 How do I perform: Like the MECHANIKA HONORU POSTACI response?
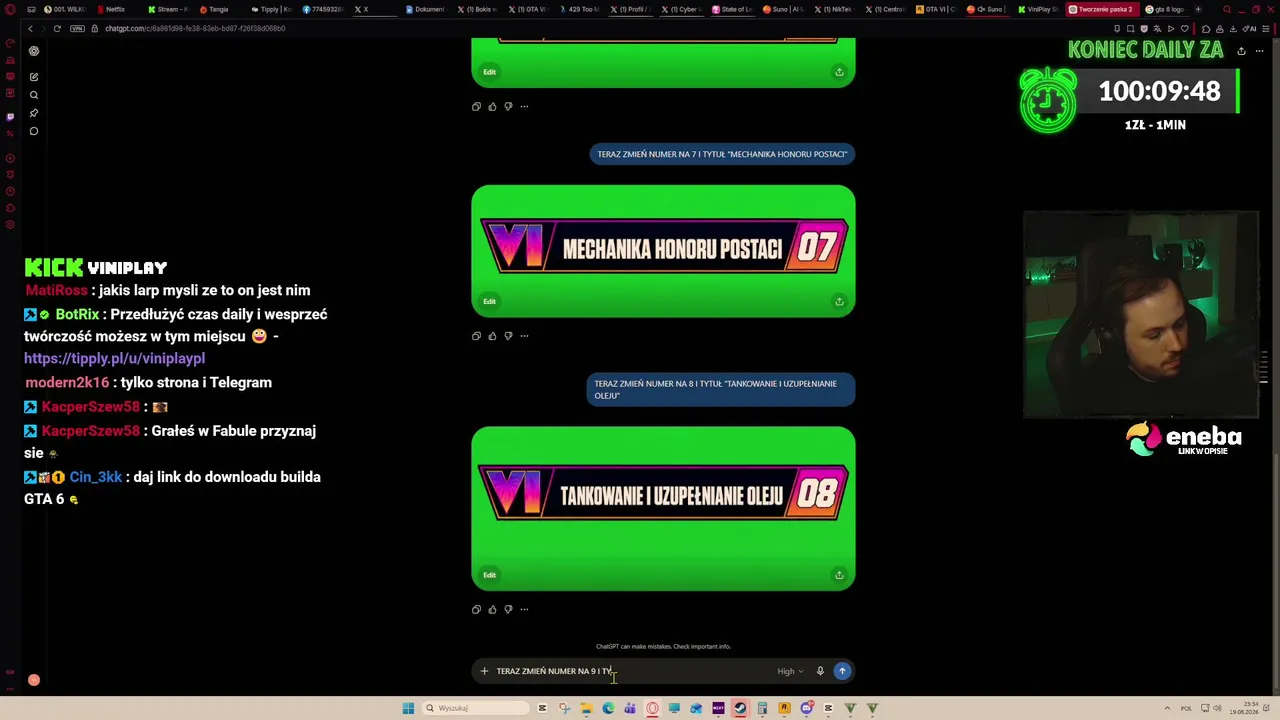tap(492, 336)
